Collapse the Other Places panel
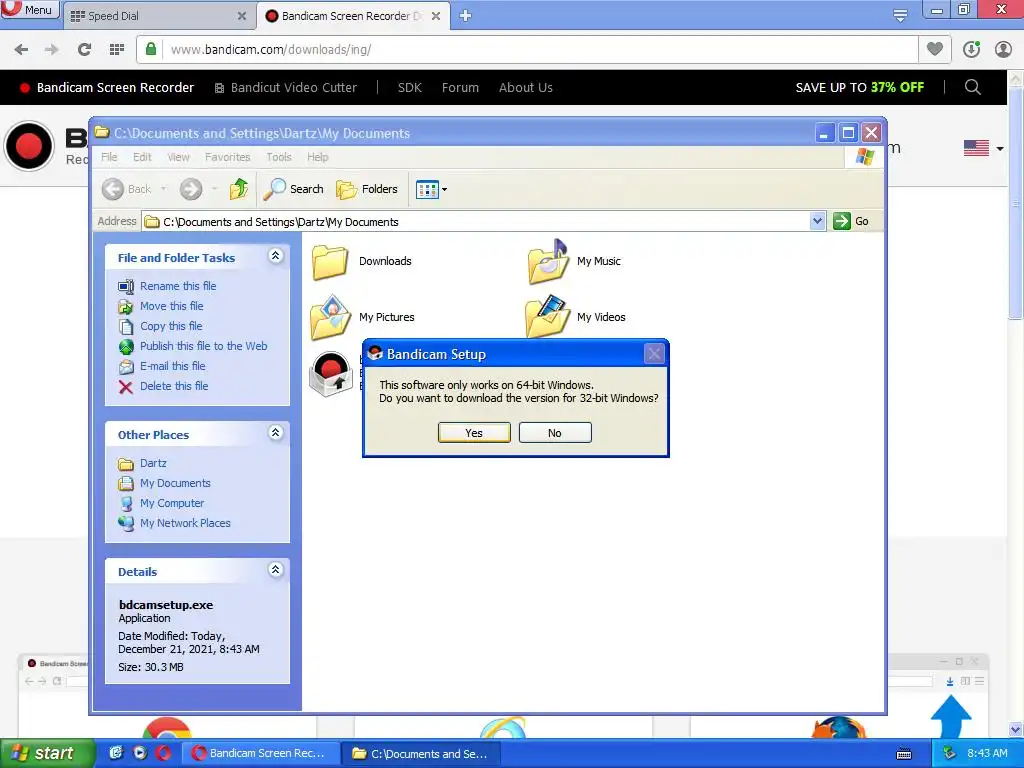The image size is (1024, 768). (x=276, y=432)
